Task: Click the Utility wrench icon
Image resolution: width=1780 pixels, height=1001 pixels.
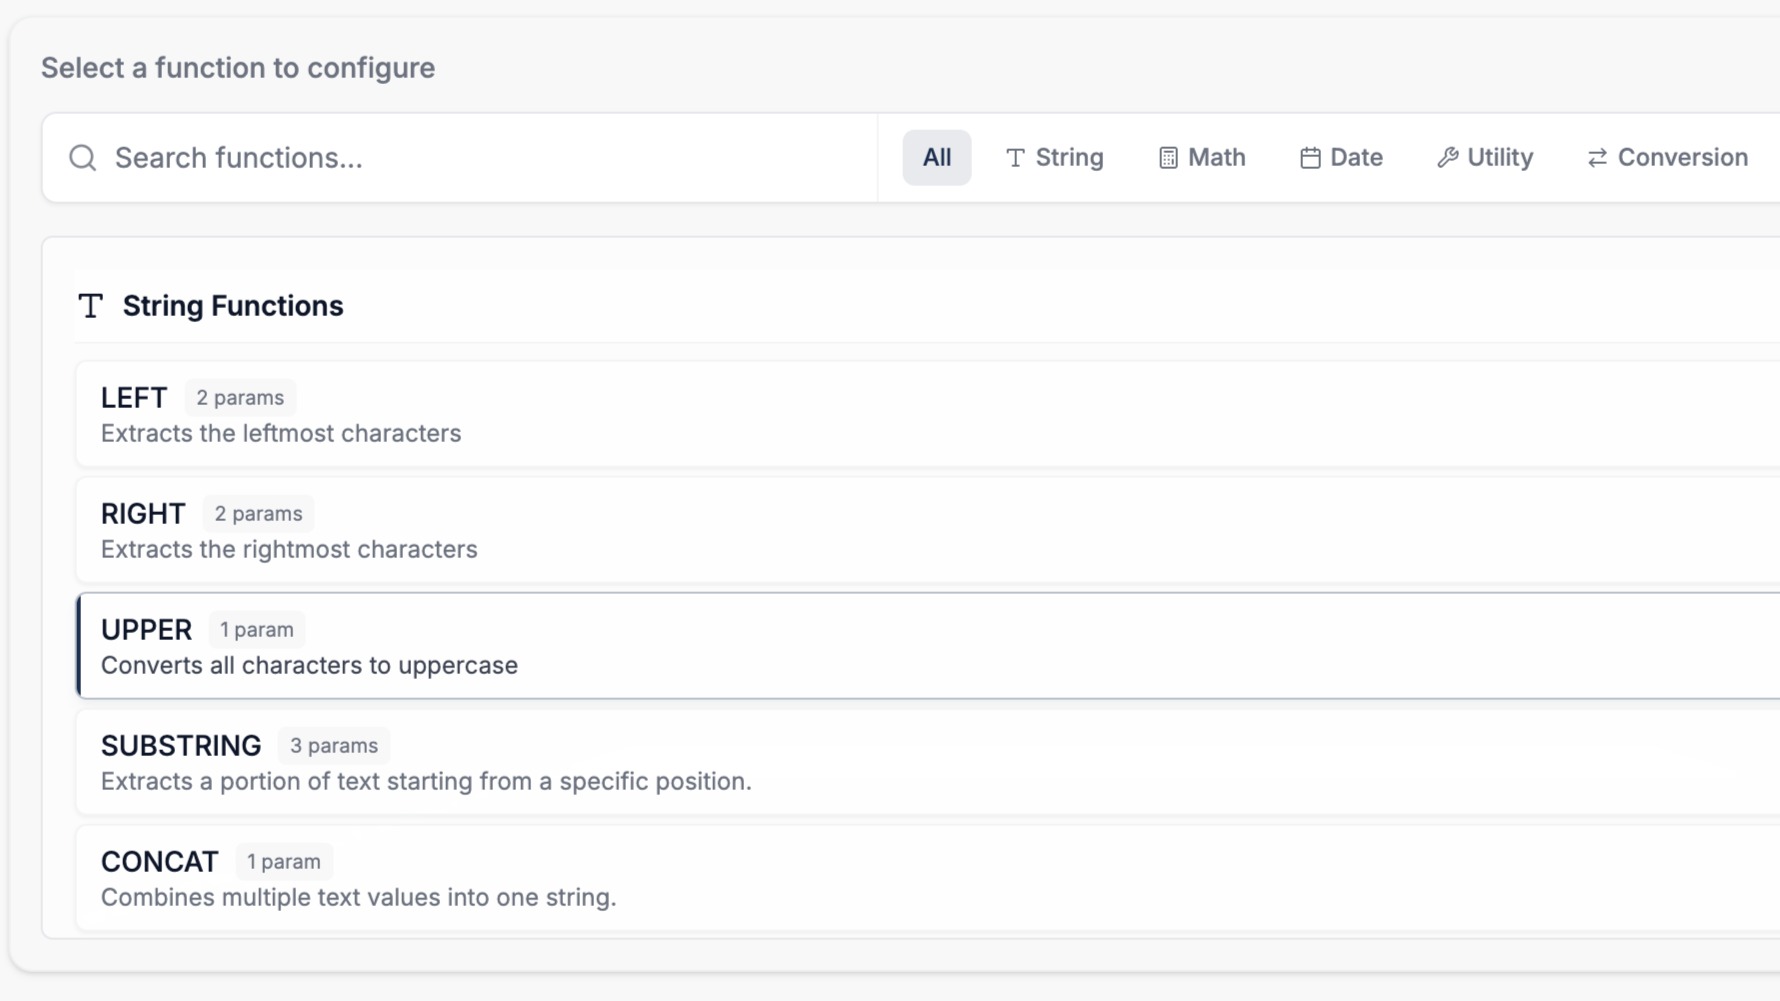Action: click(x=1446, y=157)
